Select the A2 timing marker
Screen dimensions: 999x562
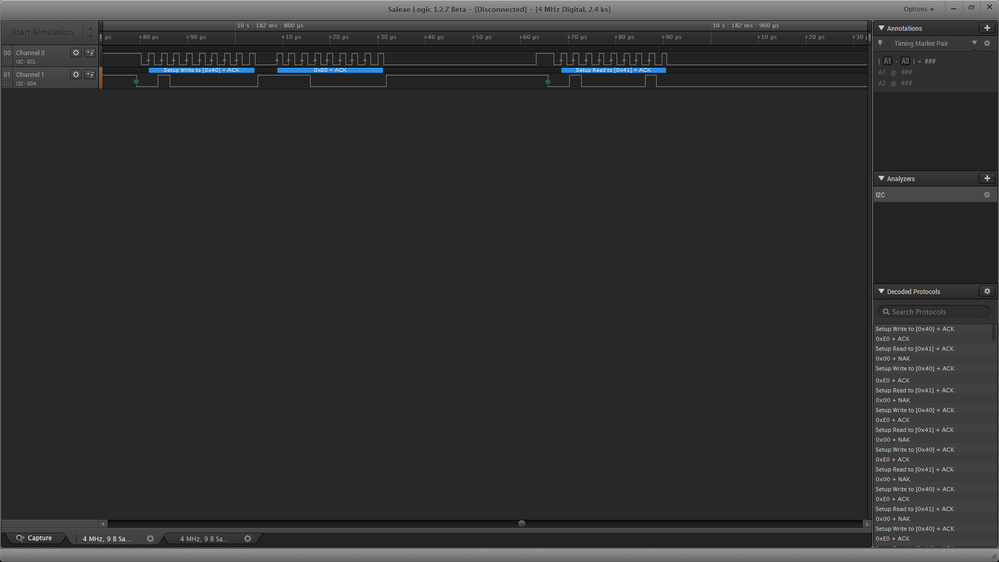click(905, 61)
